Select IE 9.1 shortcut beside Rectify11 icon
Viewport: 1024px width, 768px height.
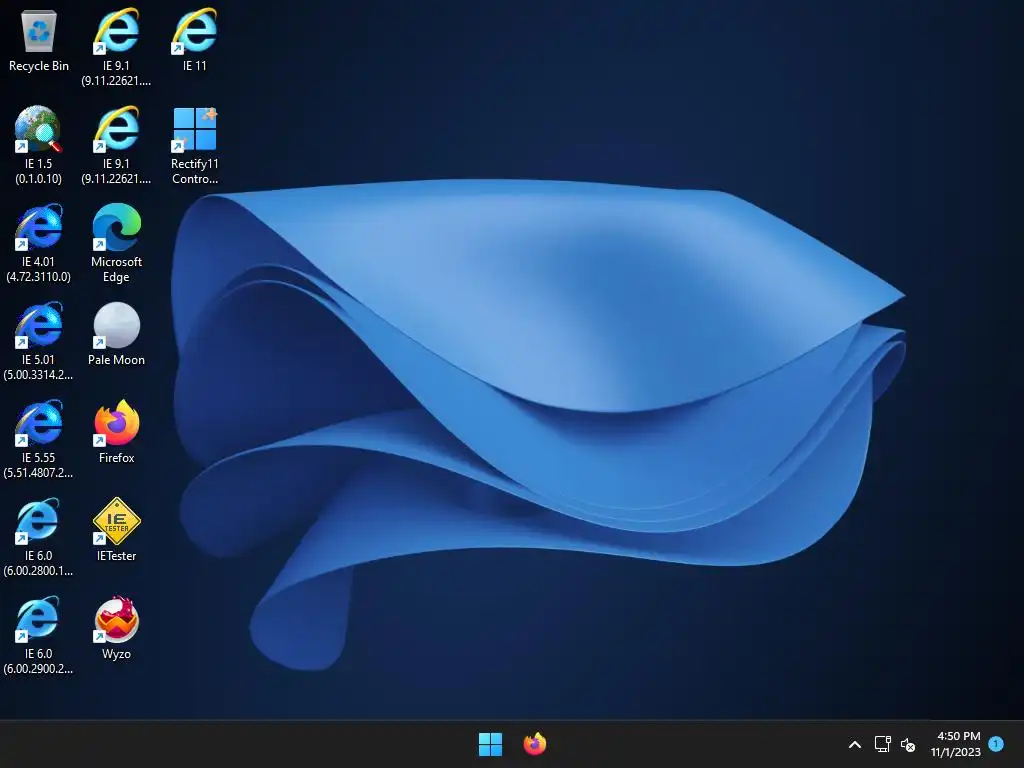pos(116,145)
